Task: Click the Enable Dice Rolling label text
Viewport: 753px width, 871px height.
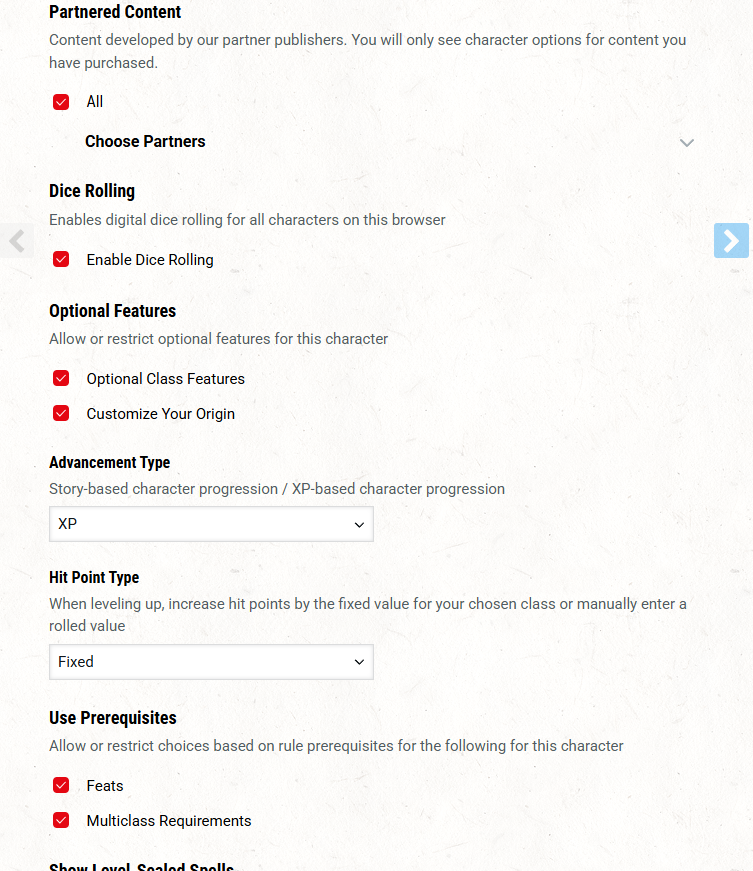Action: coord(150,260)
